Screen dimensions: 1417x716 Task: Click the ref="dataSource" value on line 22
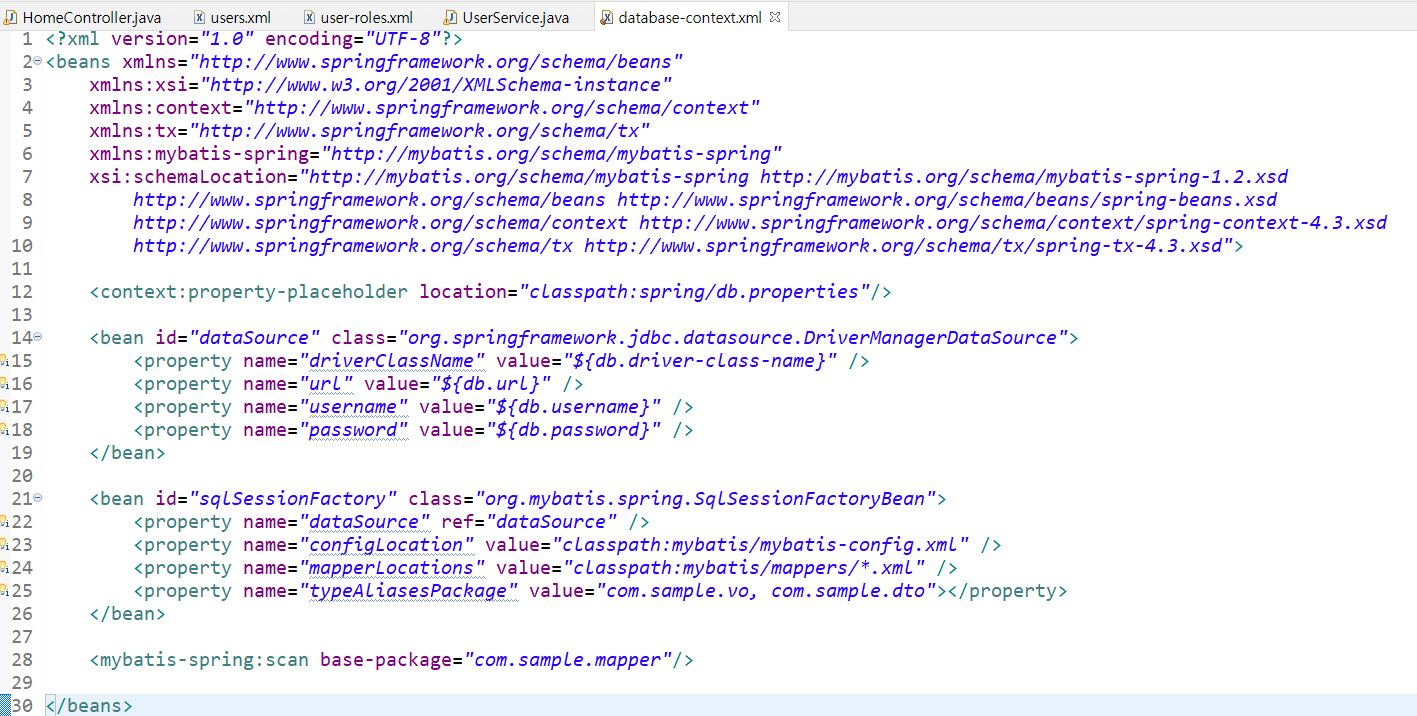click(552, 522)
